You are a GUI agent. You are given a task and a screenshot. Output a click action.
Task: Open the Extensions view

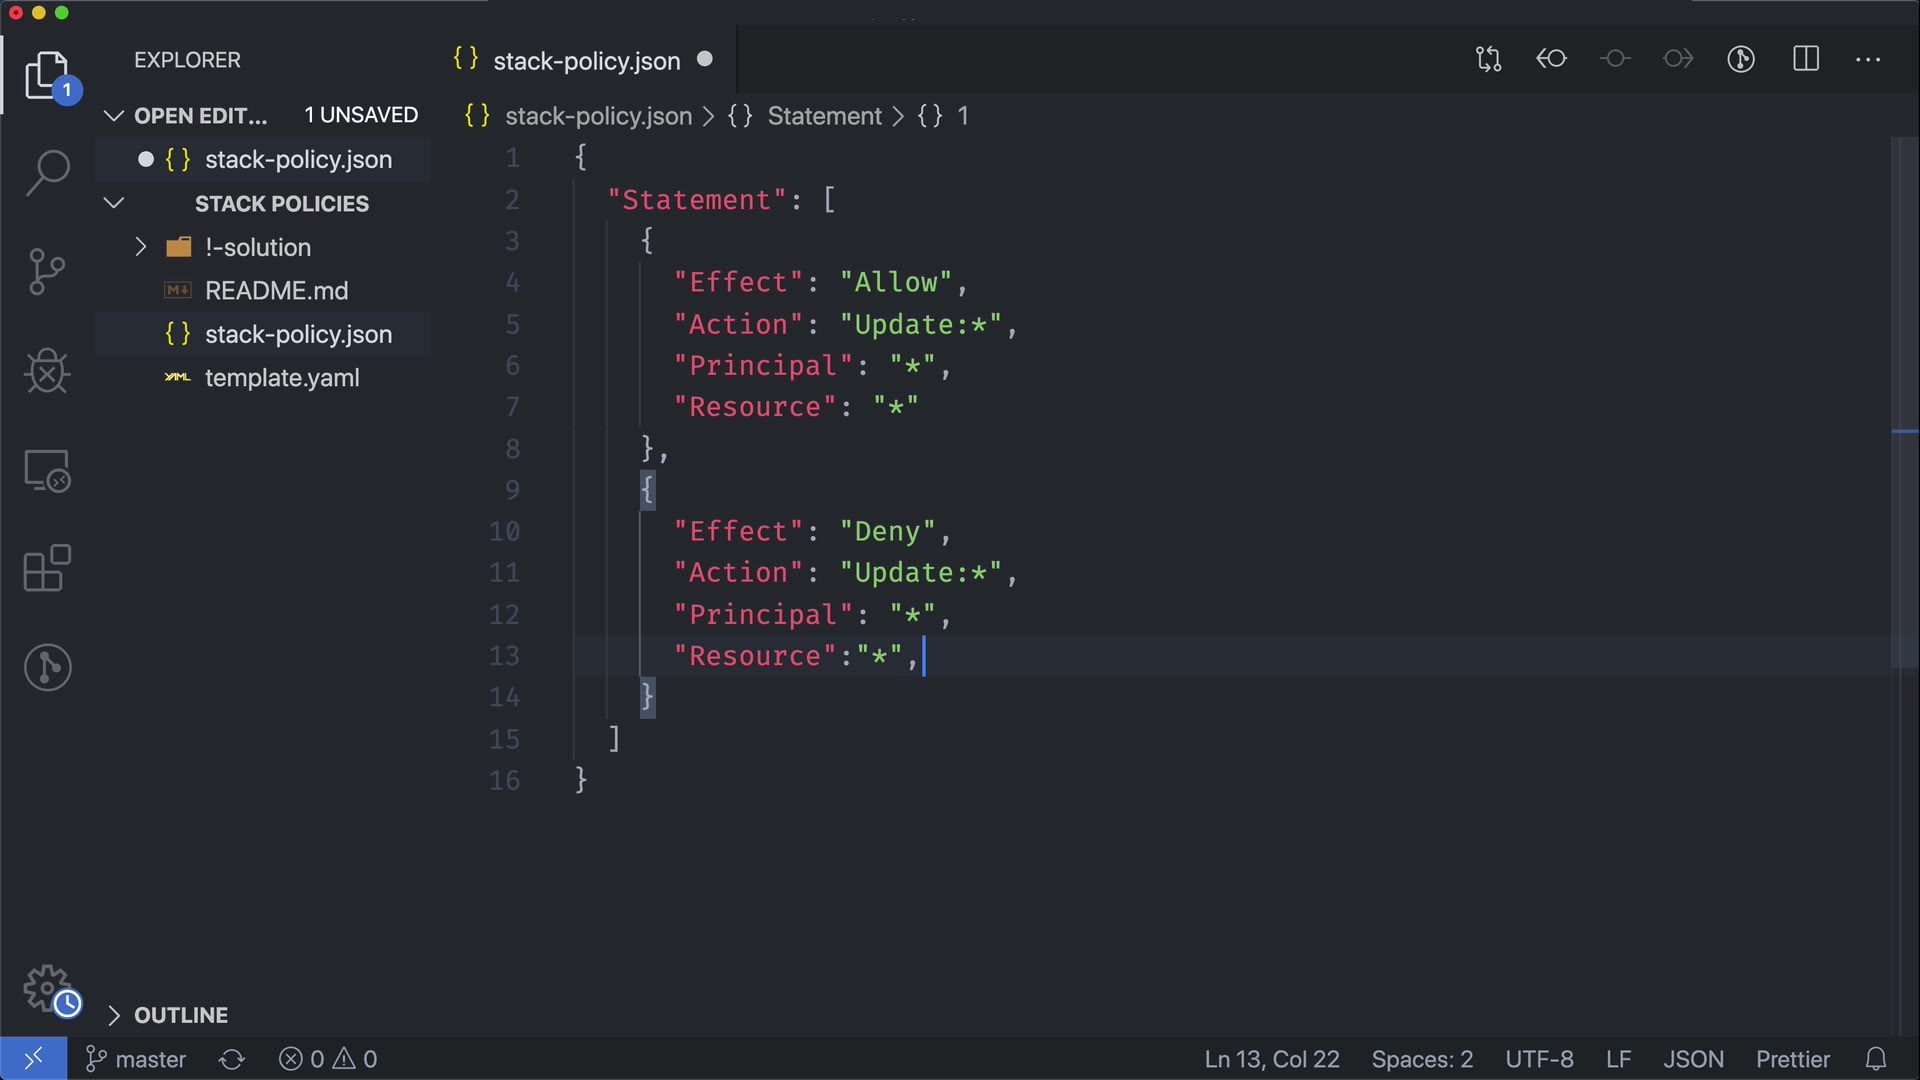[47, 569]
